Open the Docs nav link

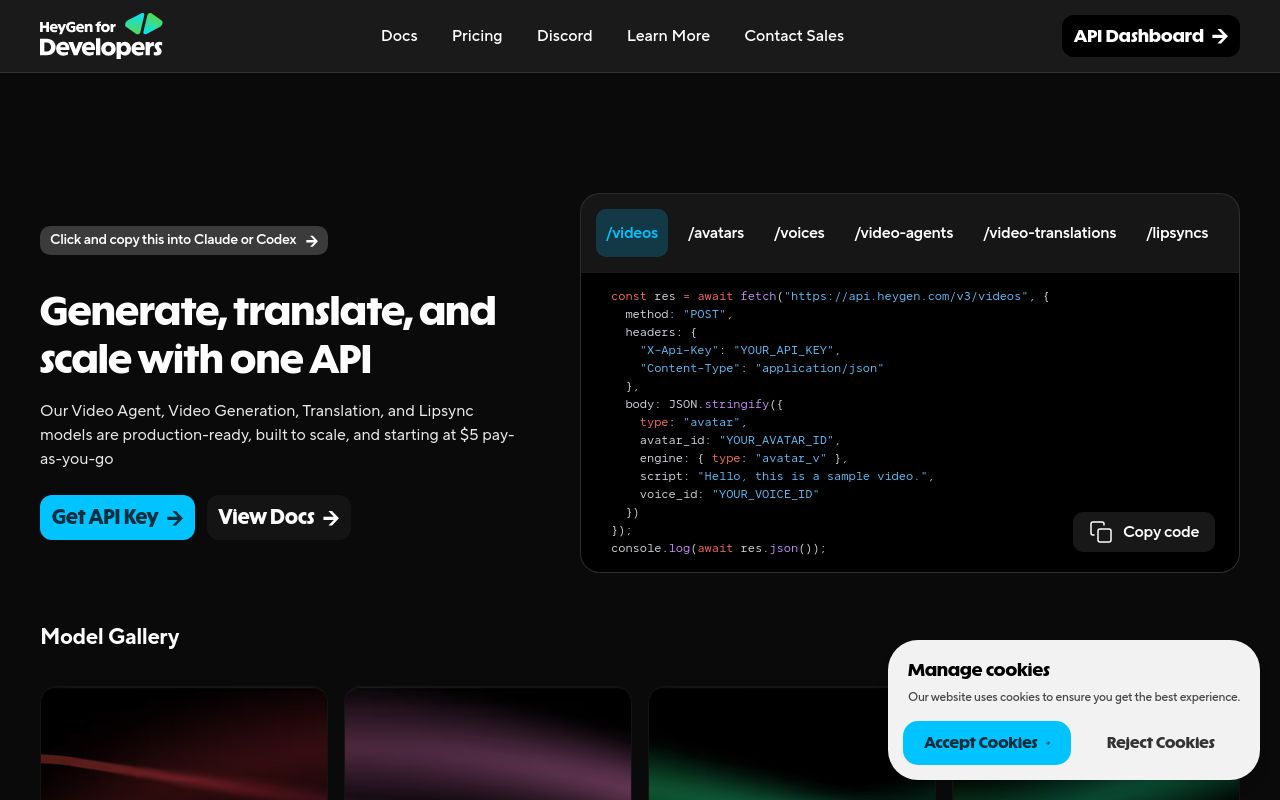(399, 36)
